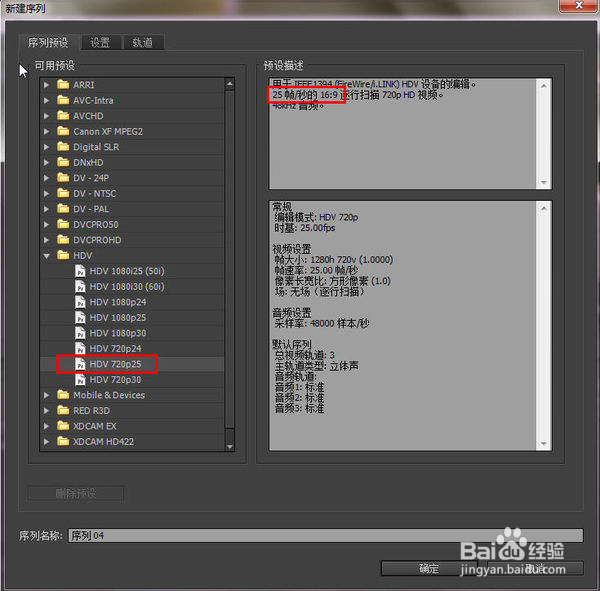Collapse the HDV preset folder

[x=46, y=256]
